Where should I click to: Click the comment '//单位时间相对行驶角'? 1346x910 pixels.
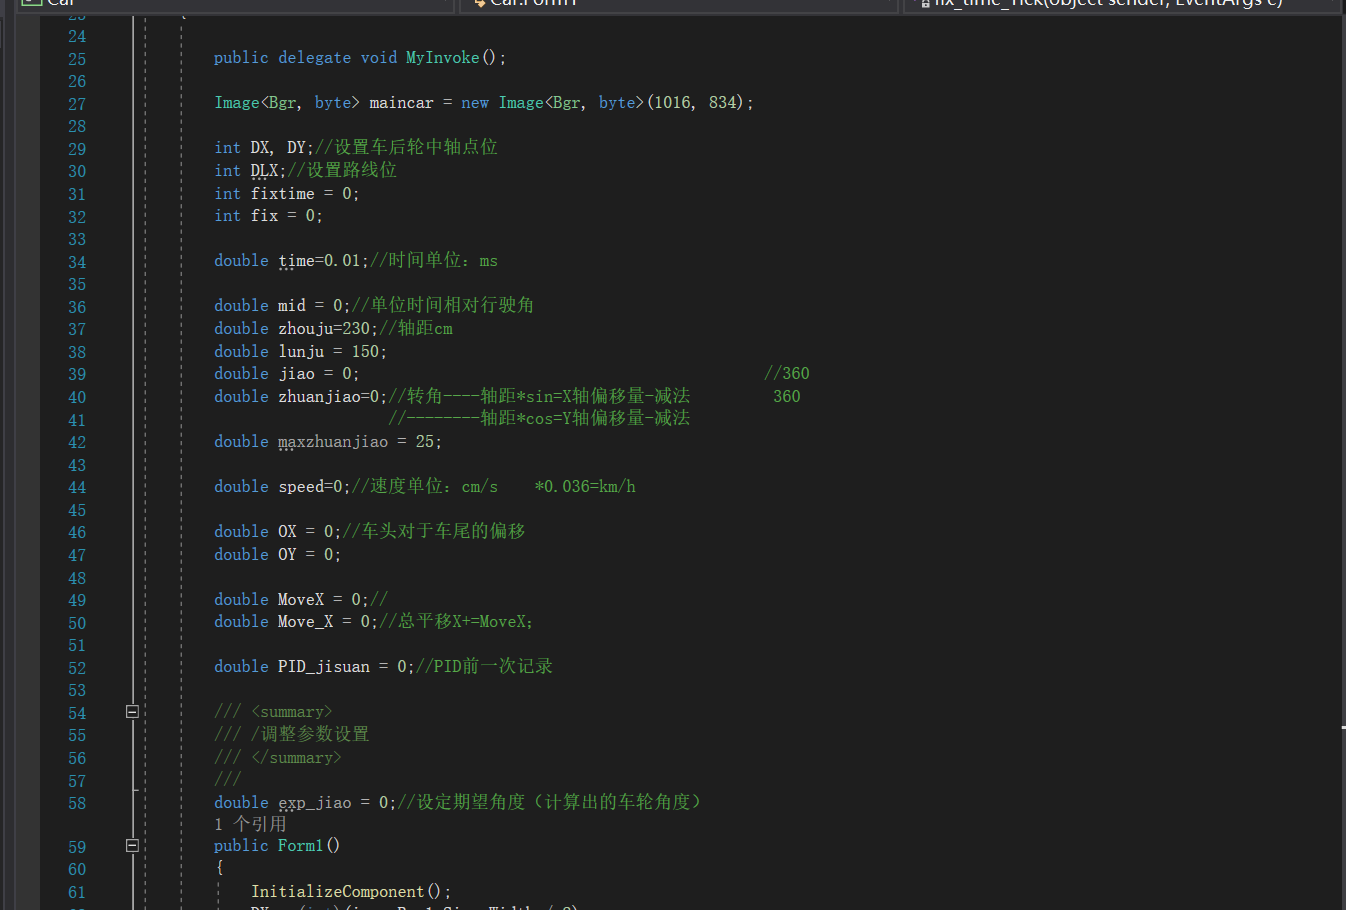[x=443, y=306]
